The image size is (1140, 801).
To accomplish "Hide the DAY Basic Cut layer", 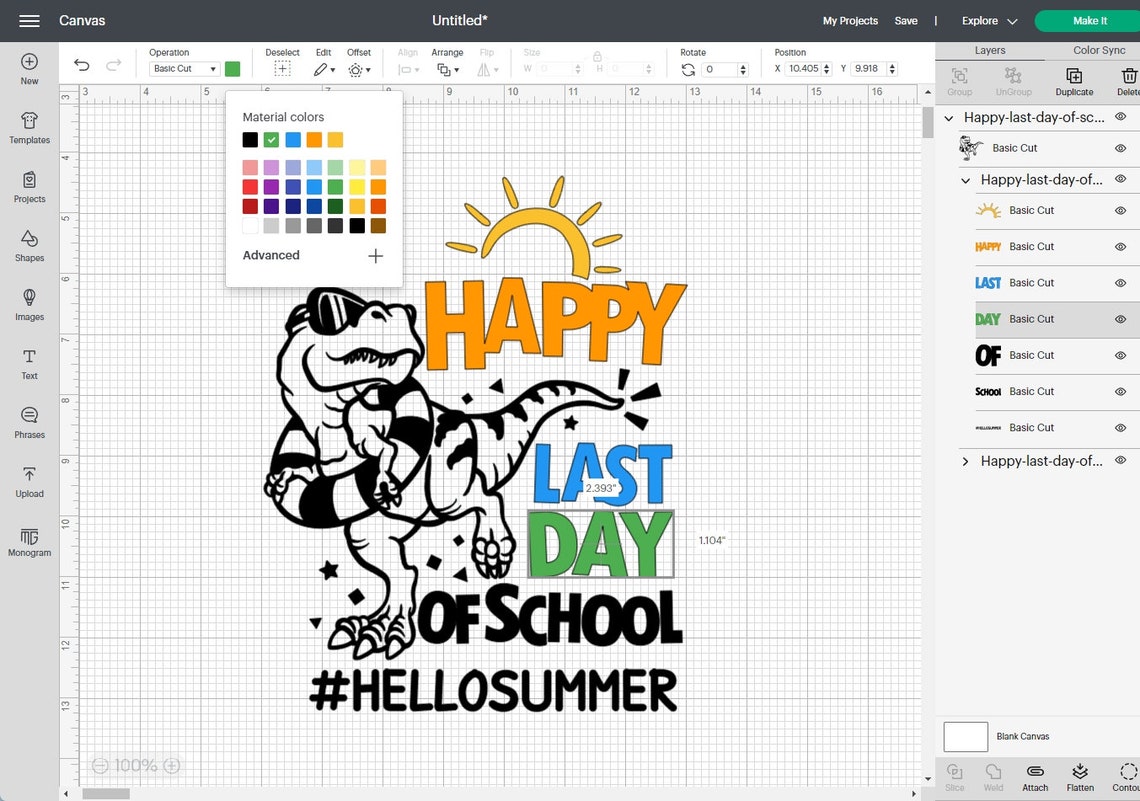I will click(x=1120, y=319).
